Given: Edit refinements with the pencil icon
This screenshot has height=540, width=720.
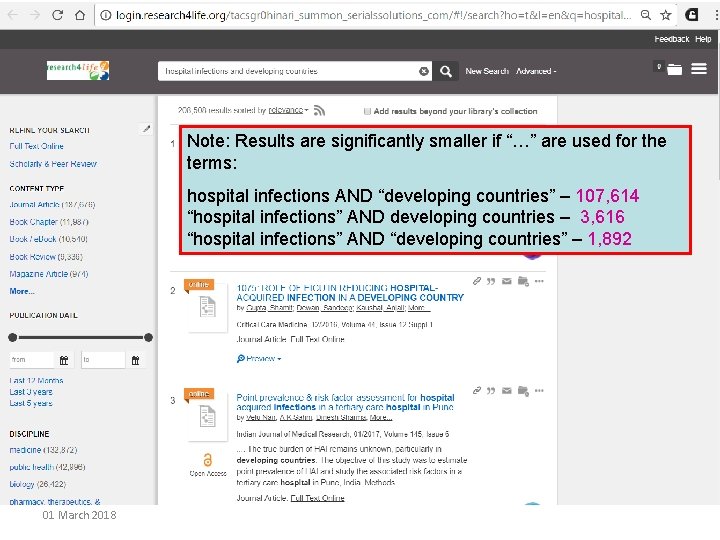Looking at the screenshot, I should (x=146, y=129).
